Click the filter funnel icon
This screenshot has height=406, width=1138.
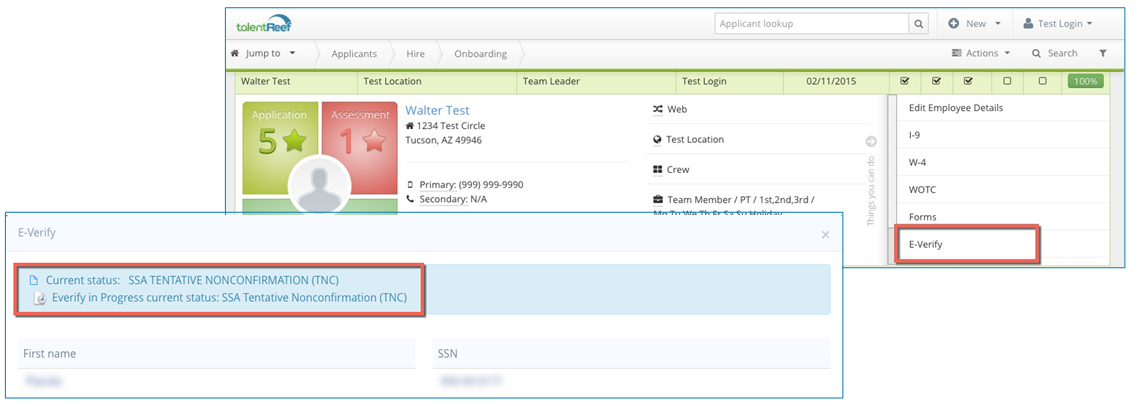(1102, 53)
